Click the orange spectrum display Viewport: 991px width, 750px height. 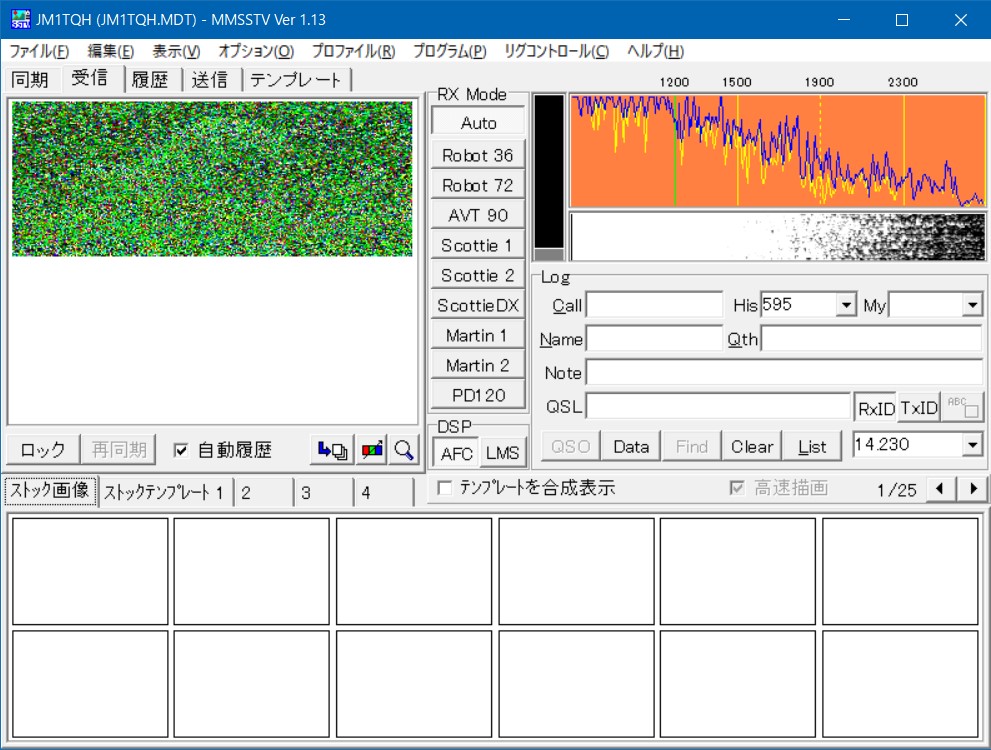pyautogui.click(x=777, y=150)
